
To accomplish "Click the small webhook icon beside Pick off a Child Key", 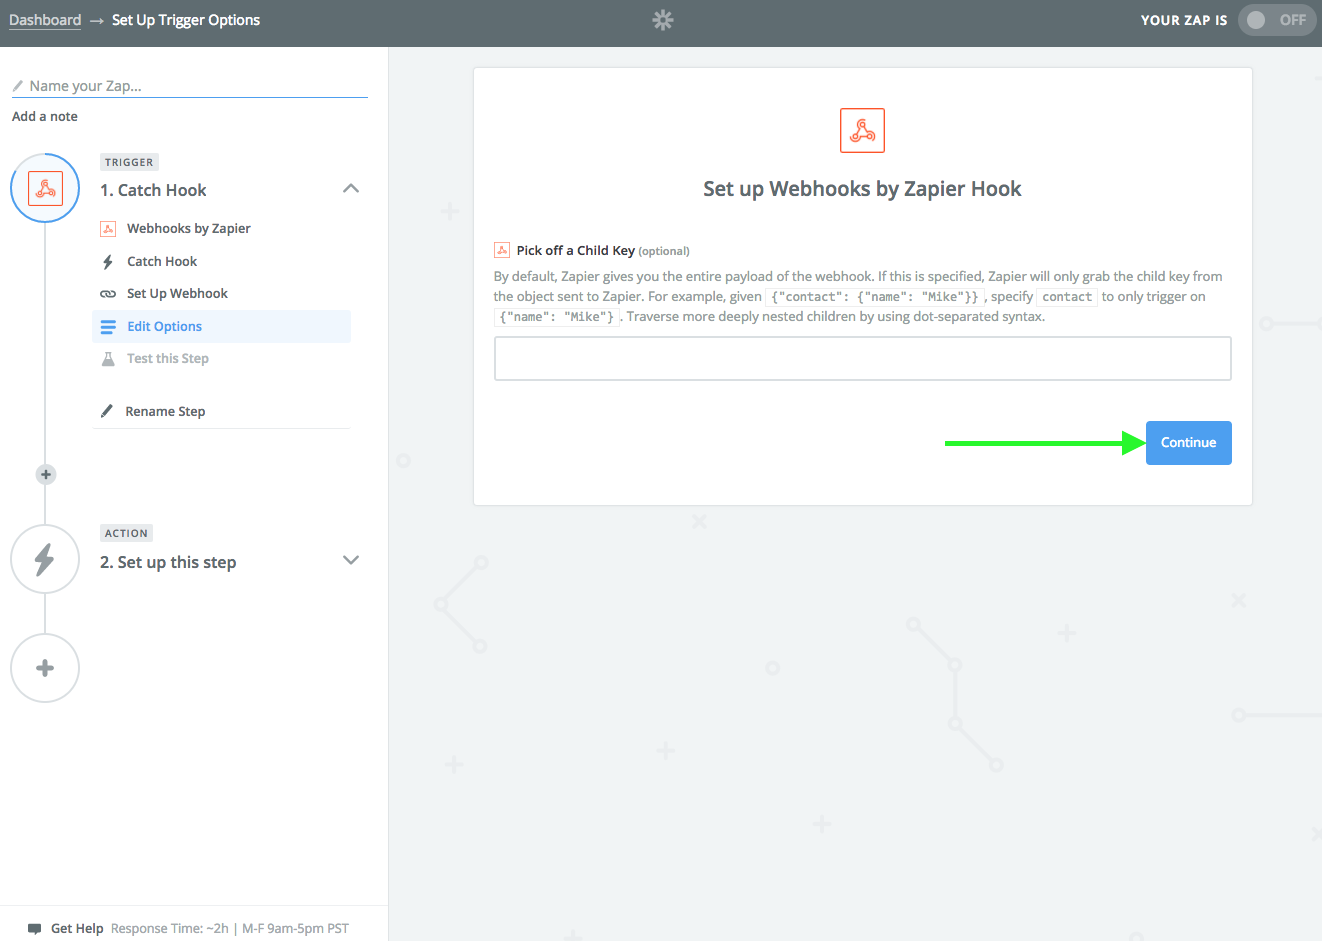I will [502, 250].
